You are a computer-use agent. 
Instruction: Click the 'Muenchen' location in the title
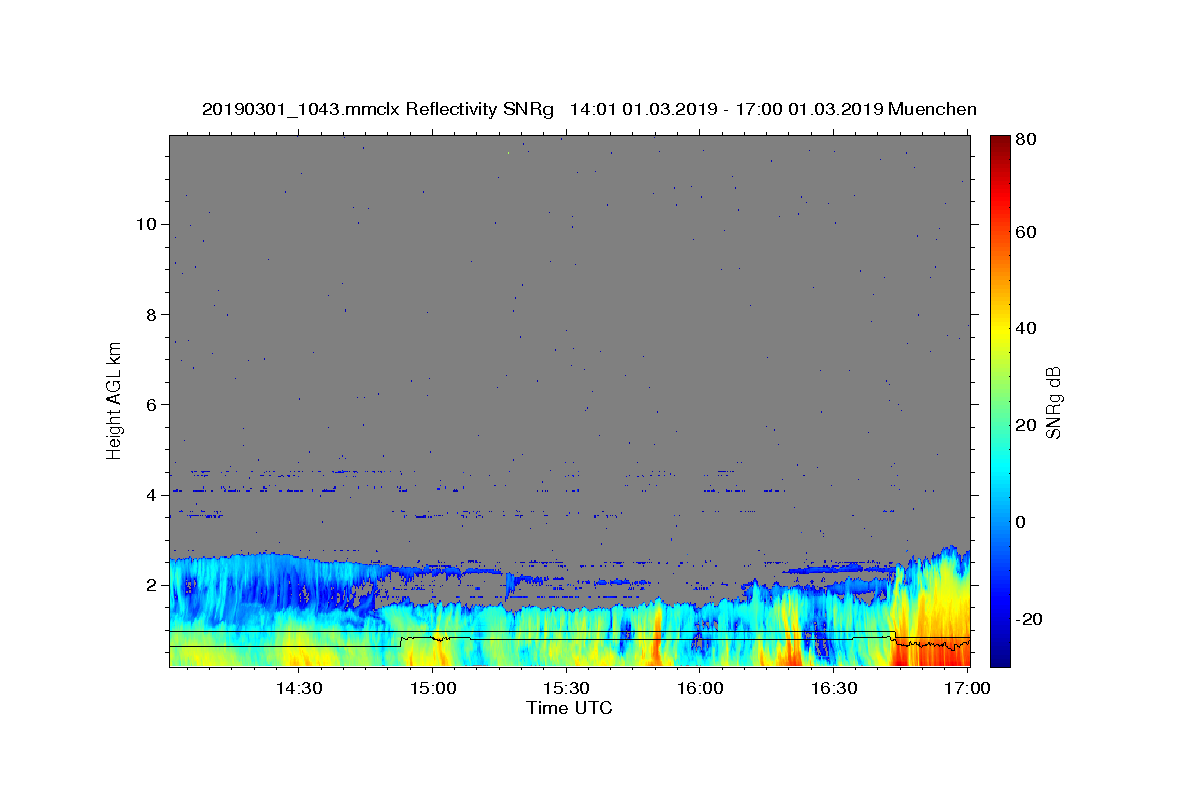point(932,109)
